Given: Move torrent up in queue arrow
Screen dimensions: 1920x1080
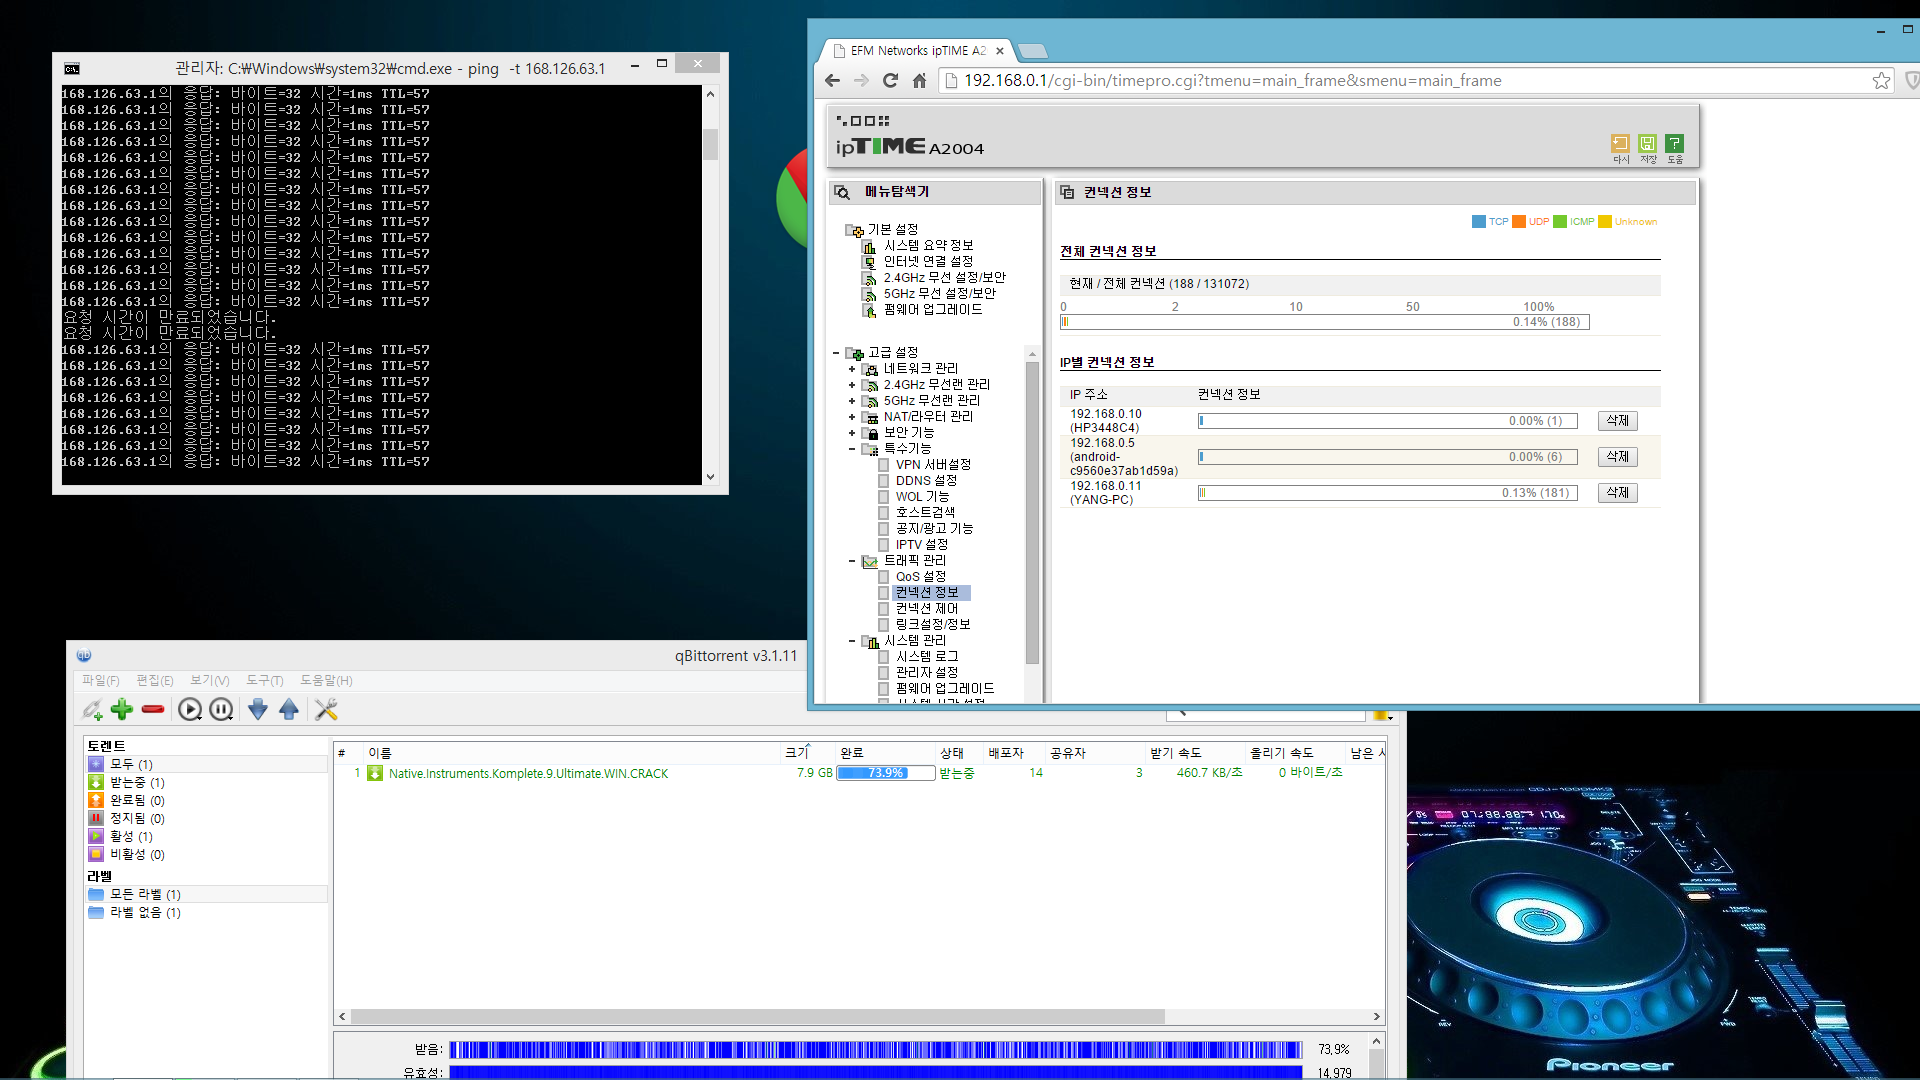Looking at the screenshot, I should tap(289, 709).
